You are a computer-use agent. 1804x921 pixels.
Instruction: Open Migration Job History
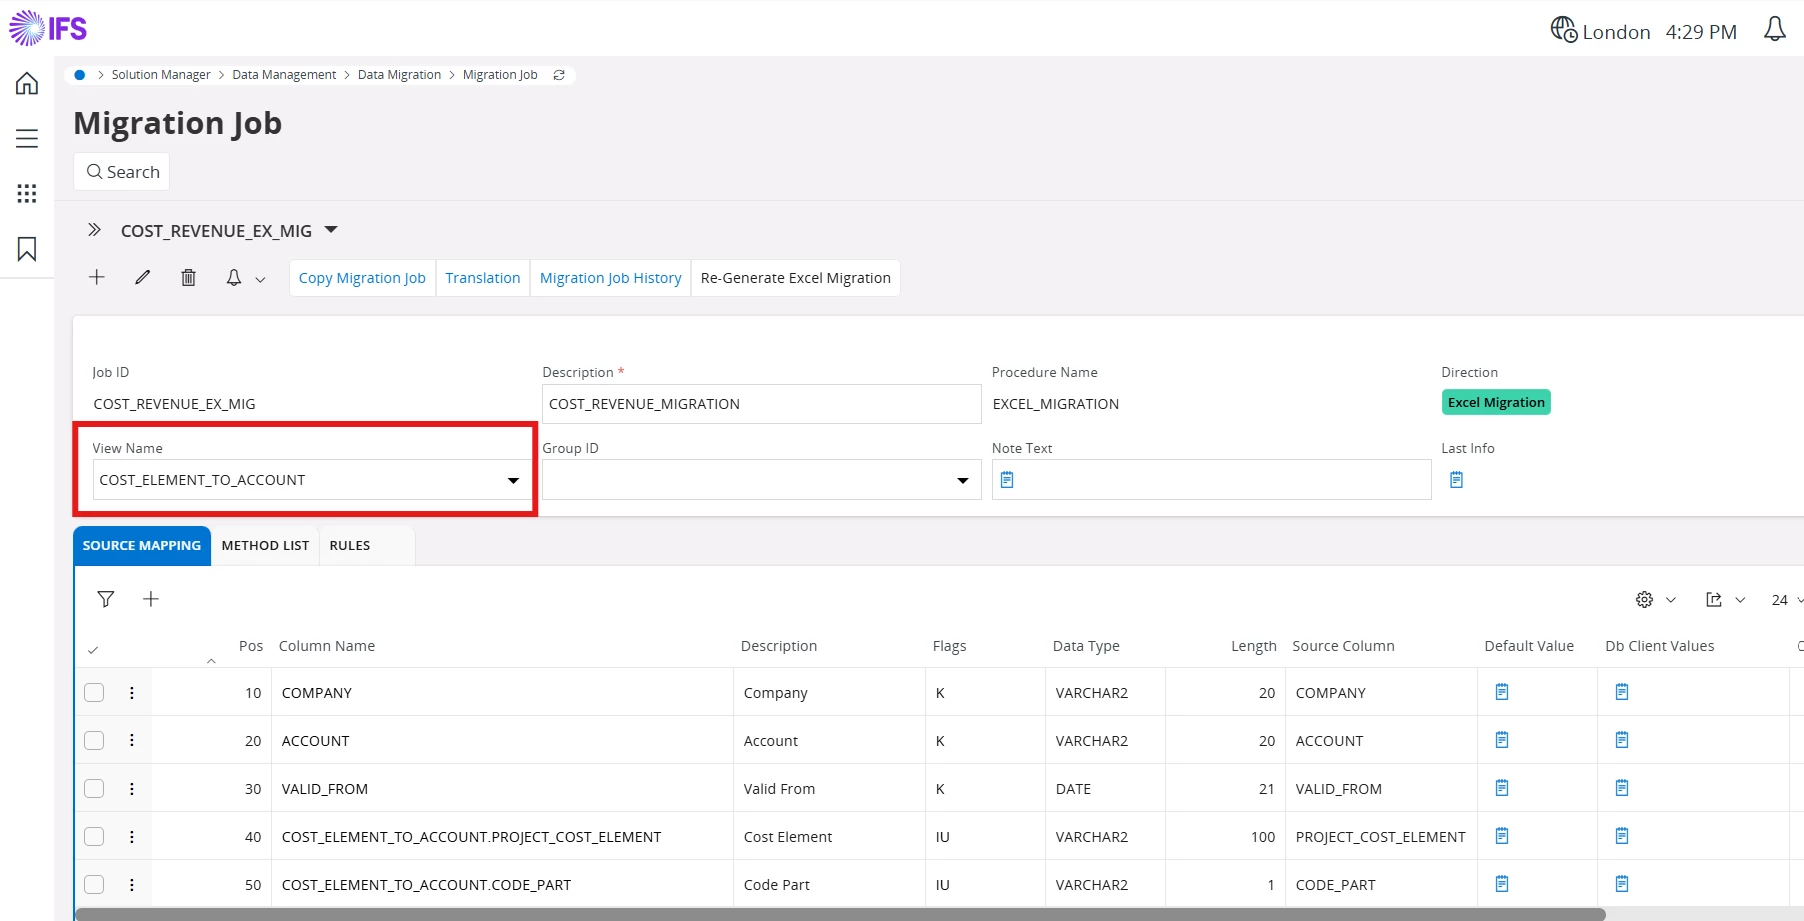[x=611, y=278]
